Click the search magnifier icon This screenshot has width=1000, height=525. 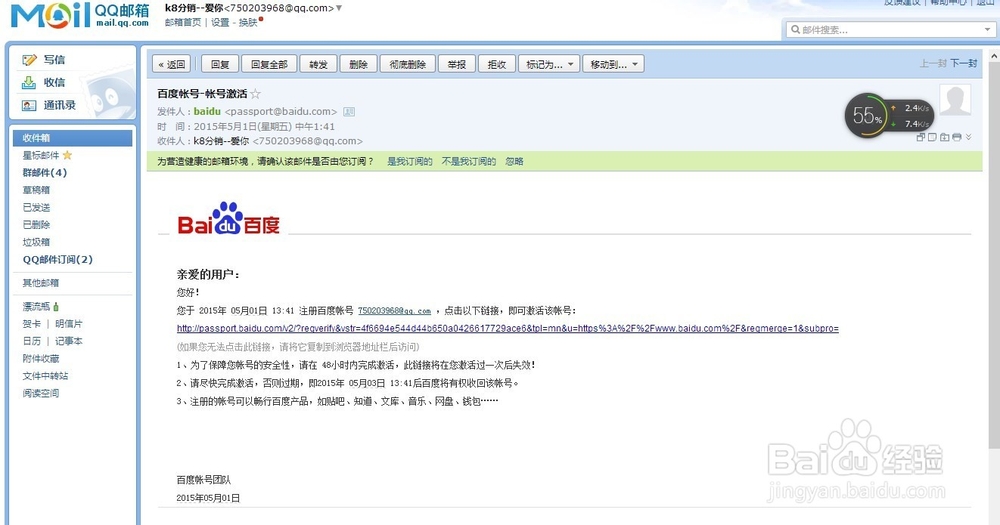tap(795, 29)
